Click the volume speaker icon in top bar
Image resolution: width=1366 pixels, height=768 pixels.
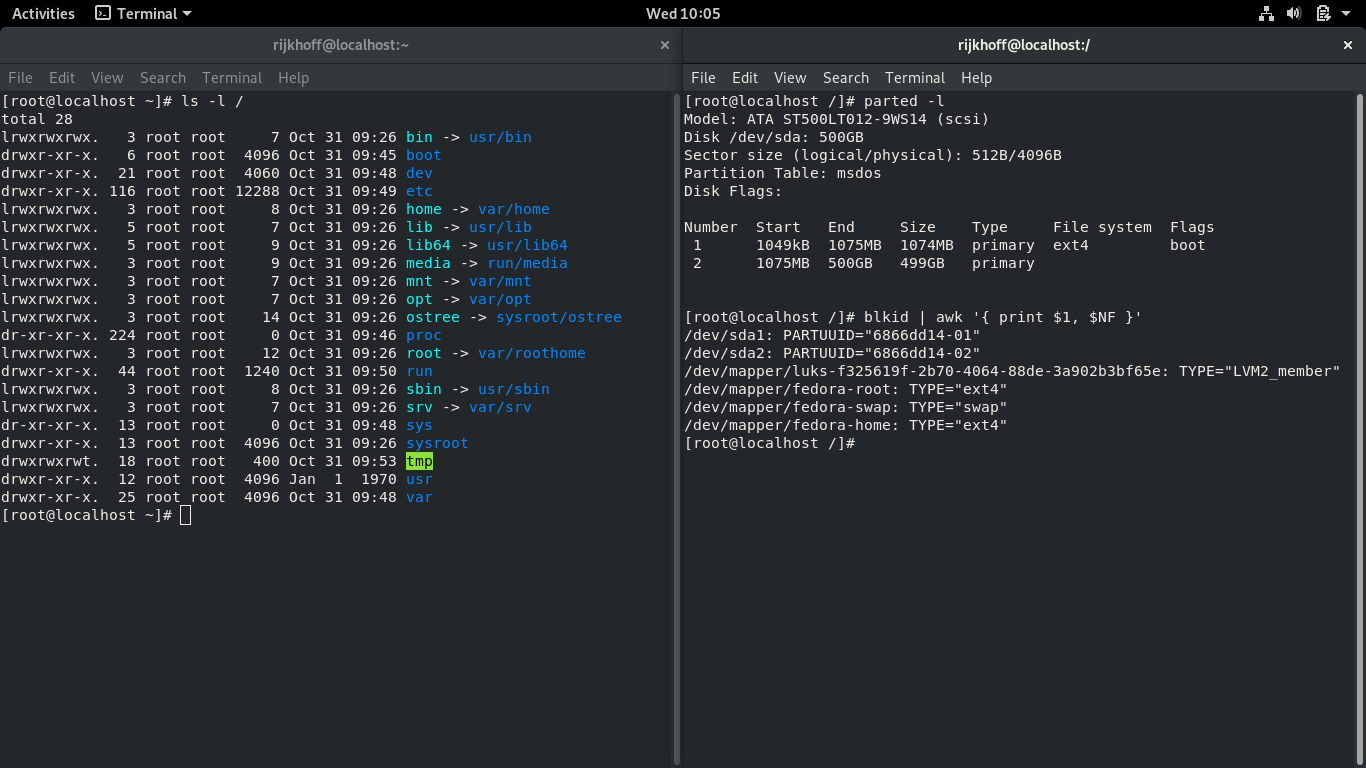click(1294, 13)
